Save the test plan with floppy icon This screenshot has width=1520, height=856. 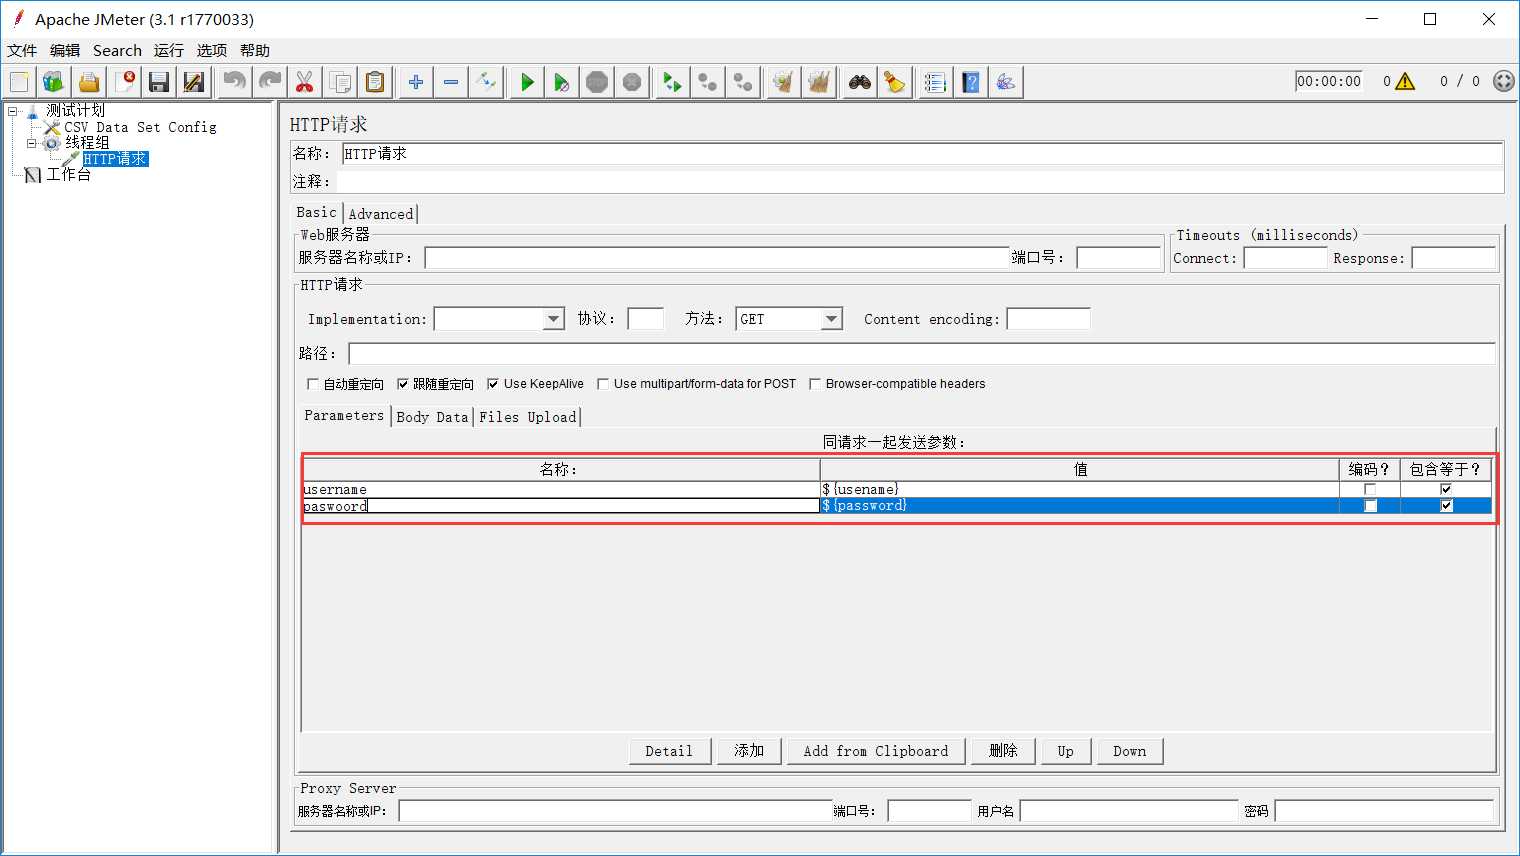pos(159,82)
